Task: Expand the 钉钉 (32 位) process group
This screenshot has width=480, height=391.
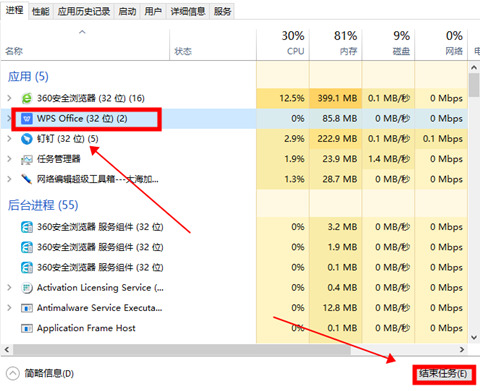Action: tap(9, 139)
